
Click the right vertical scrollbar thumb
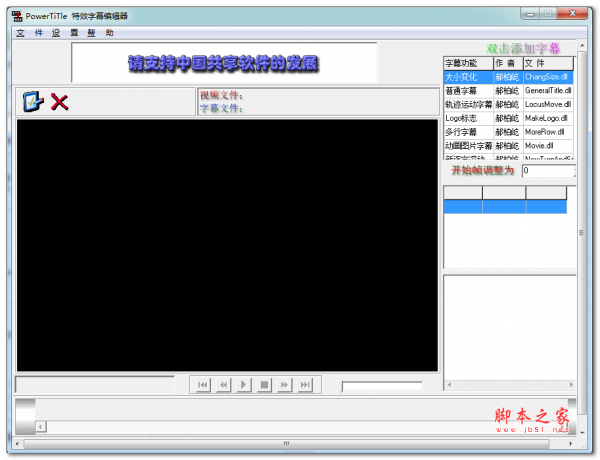coord(582,233)
